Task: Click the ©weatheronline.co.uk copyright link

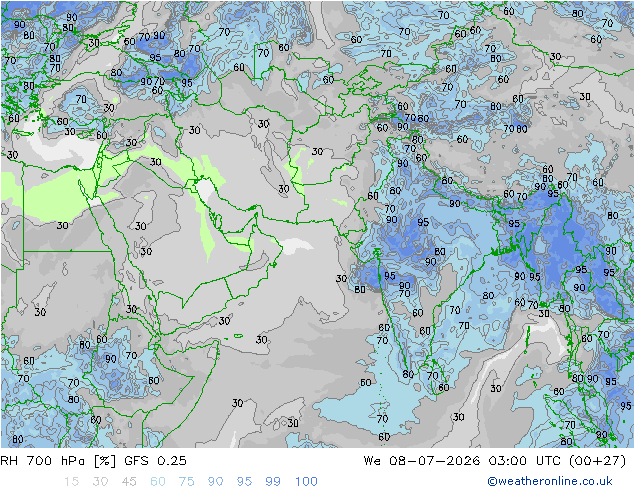Action: [550, 481]
